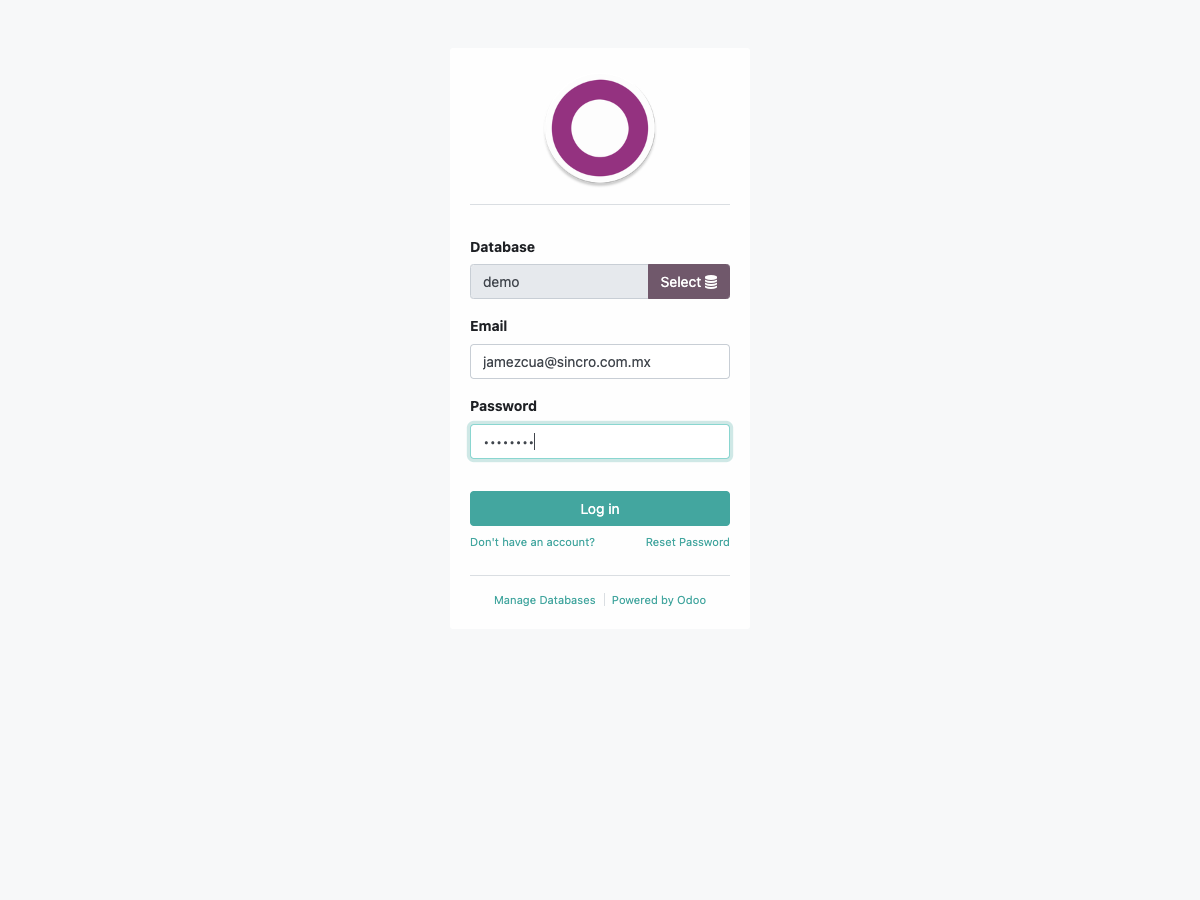
Task: Click the Password field label
Action: [x=503, y=406]
